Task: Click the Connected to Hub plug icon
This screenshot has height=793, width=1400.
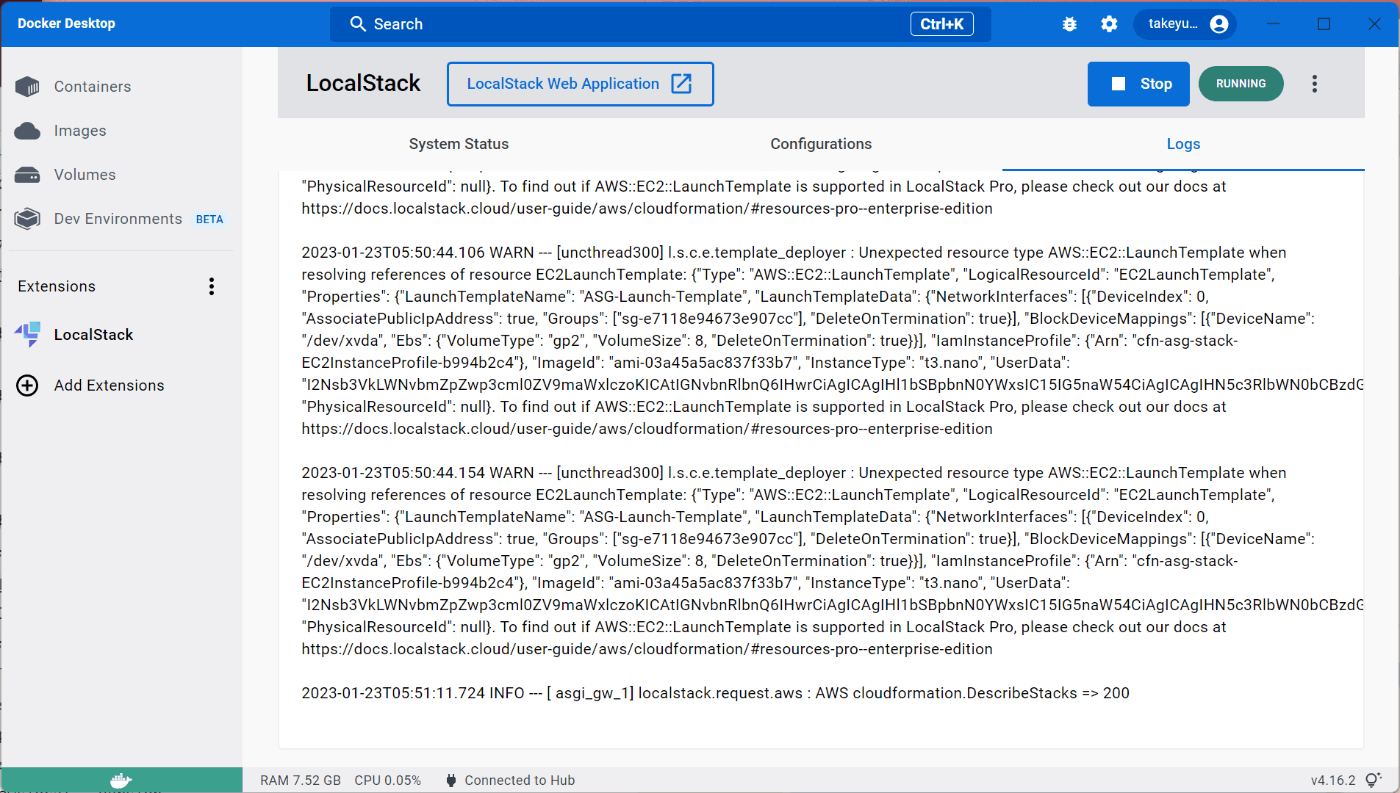Action: click(x=451, y=780)
